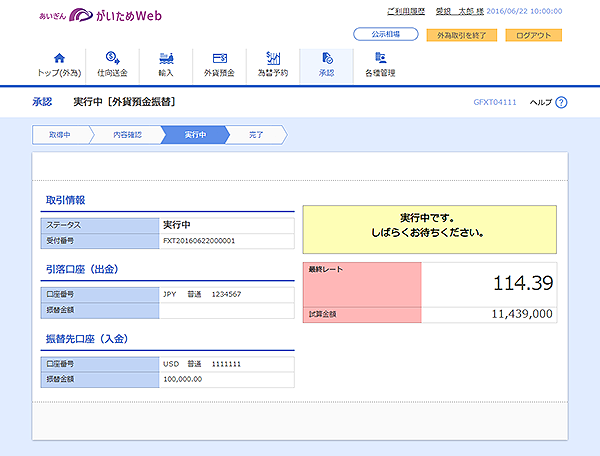Click the final rate 114.39

[x=523, y=283]
